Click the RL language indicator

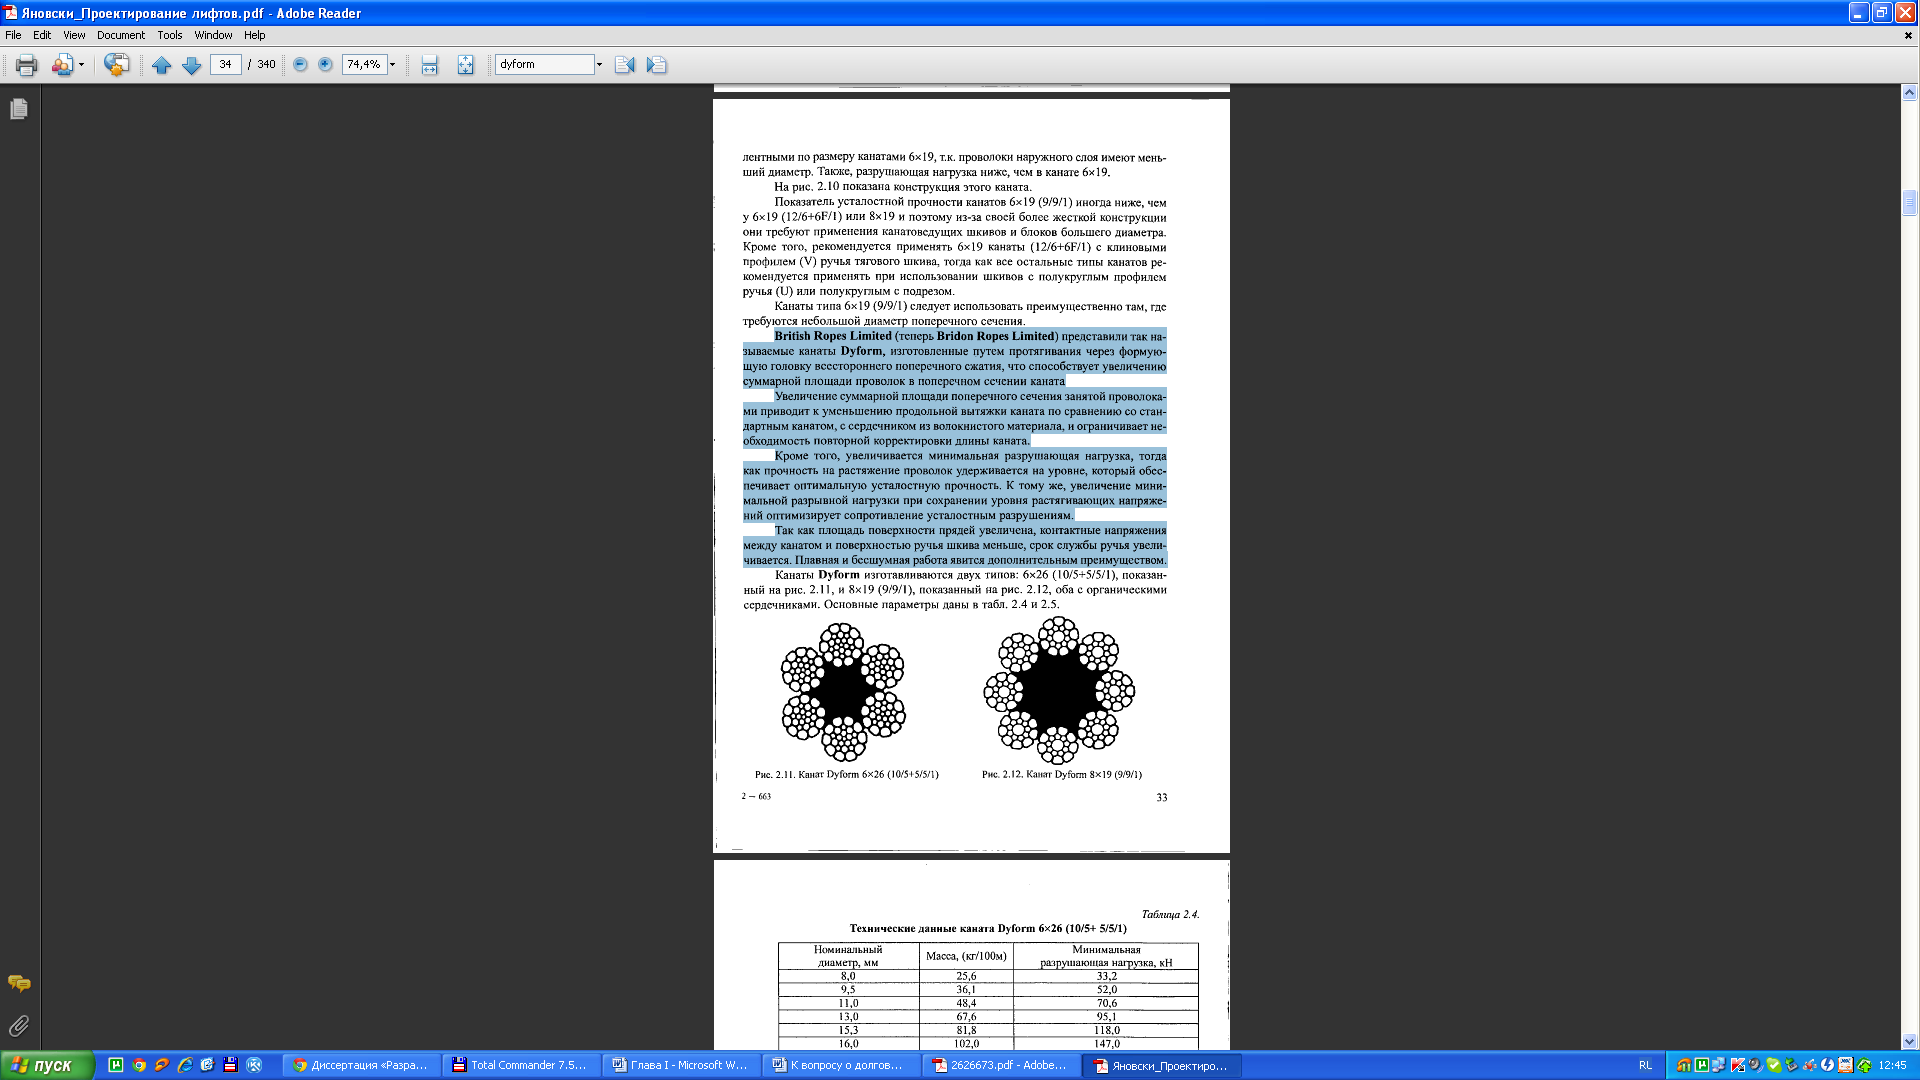[x=1645, y=1065]
